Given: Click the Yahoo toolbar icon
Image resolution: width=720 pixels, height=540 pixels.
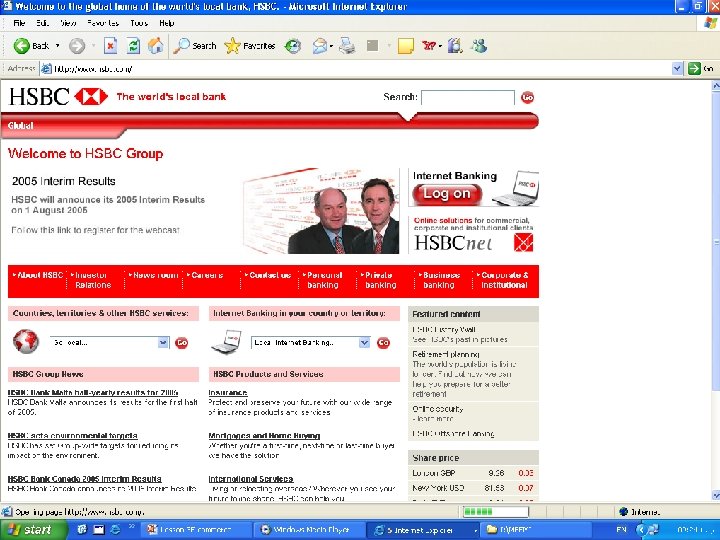Looking at the screenshot, I should [x=429, y=46].
